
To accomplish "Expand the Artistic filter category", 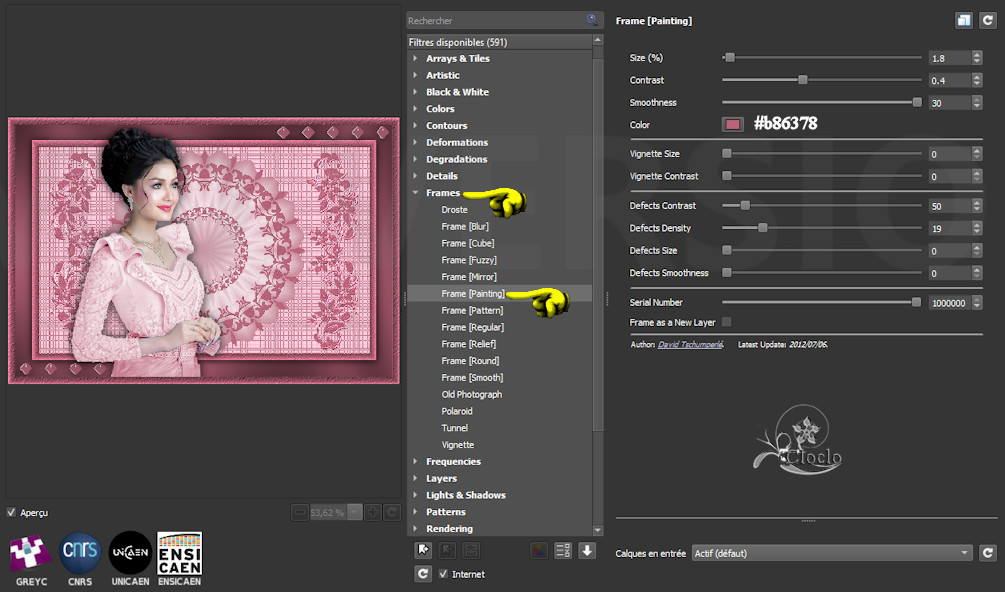I will click(443, 75).
